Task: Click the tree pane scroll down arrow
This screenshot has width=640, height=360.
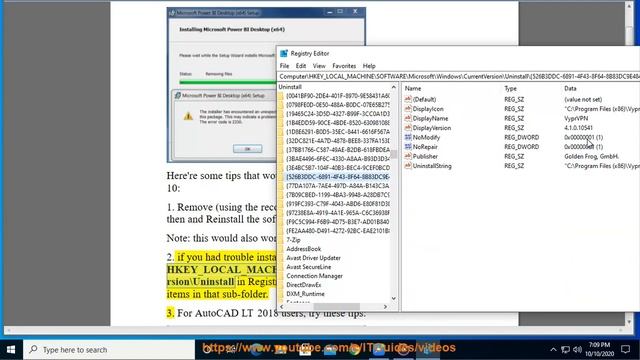Action: click(393, 298)
